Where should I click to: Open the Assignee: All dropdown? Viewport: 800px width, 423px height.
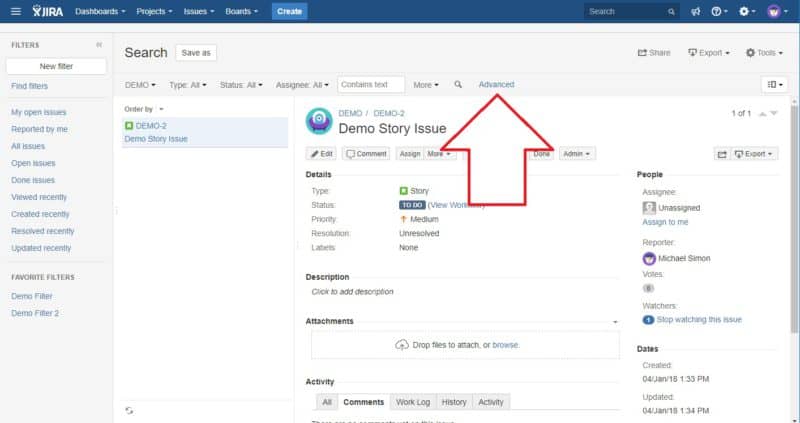tap(302, 85)
